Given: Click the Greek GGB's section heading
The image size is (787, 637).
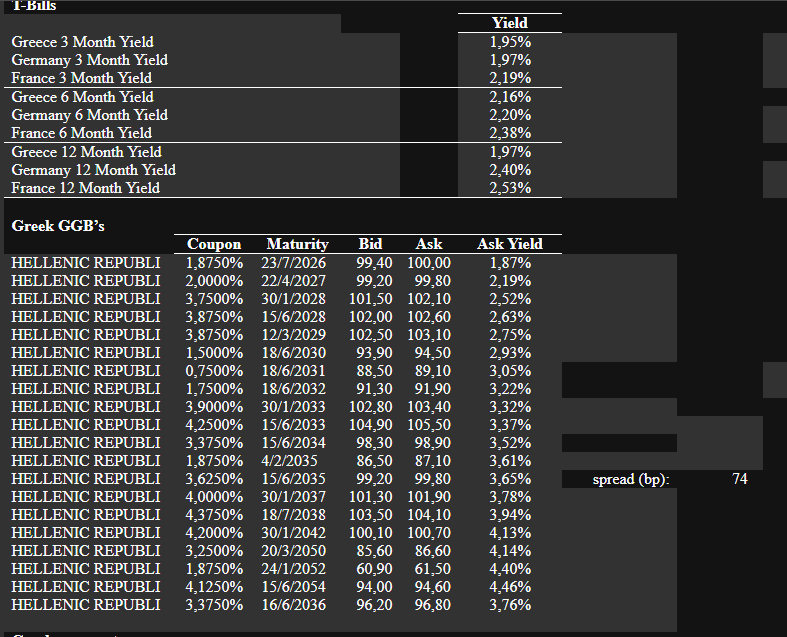Looking at the screenshot, I should click(x=58, y=226).
